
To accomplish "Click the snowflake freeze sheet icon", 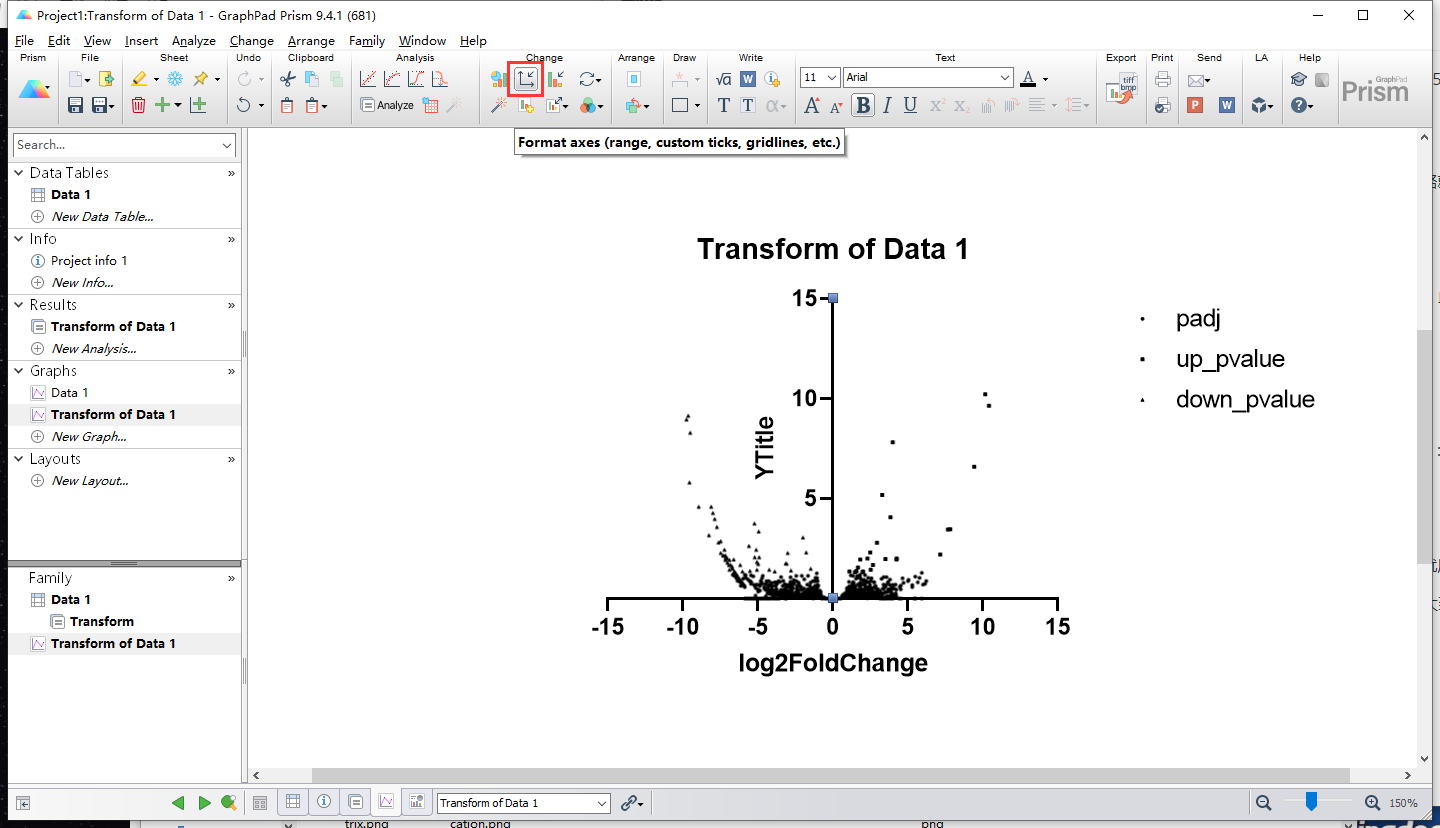I will click(x=175, y=79).
